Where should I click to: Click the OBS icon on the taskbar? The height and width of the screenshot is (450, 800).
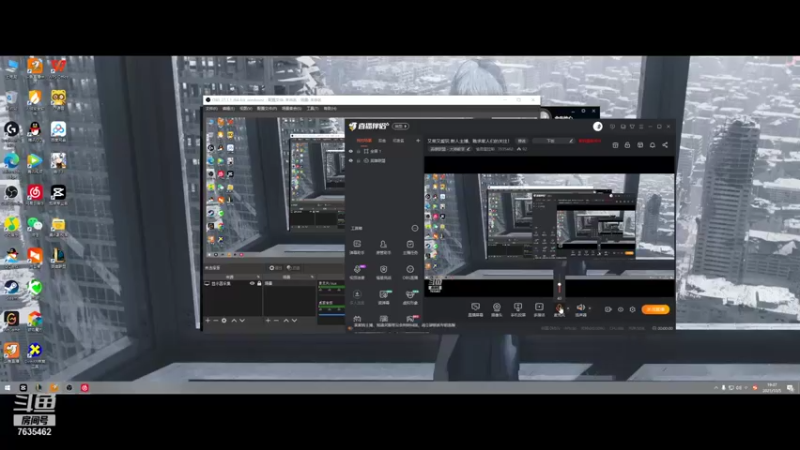coord(69,388)
